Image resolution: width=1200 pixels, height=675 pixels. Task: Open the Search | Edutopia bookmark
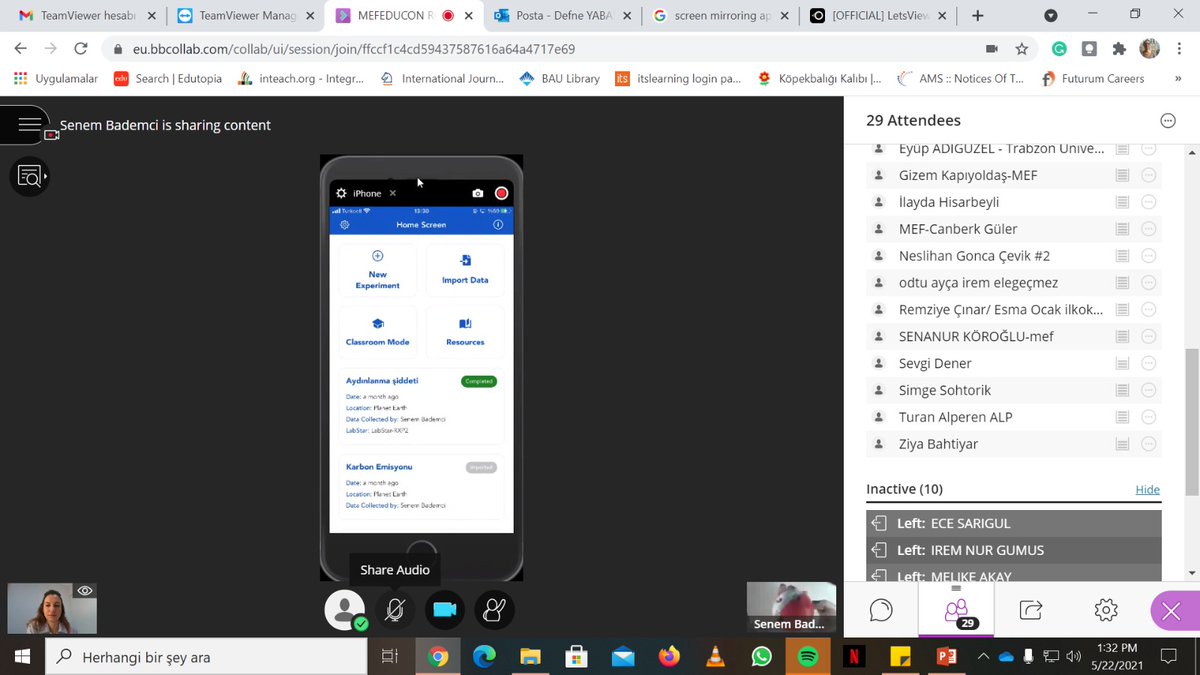coord(166,78)
